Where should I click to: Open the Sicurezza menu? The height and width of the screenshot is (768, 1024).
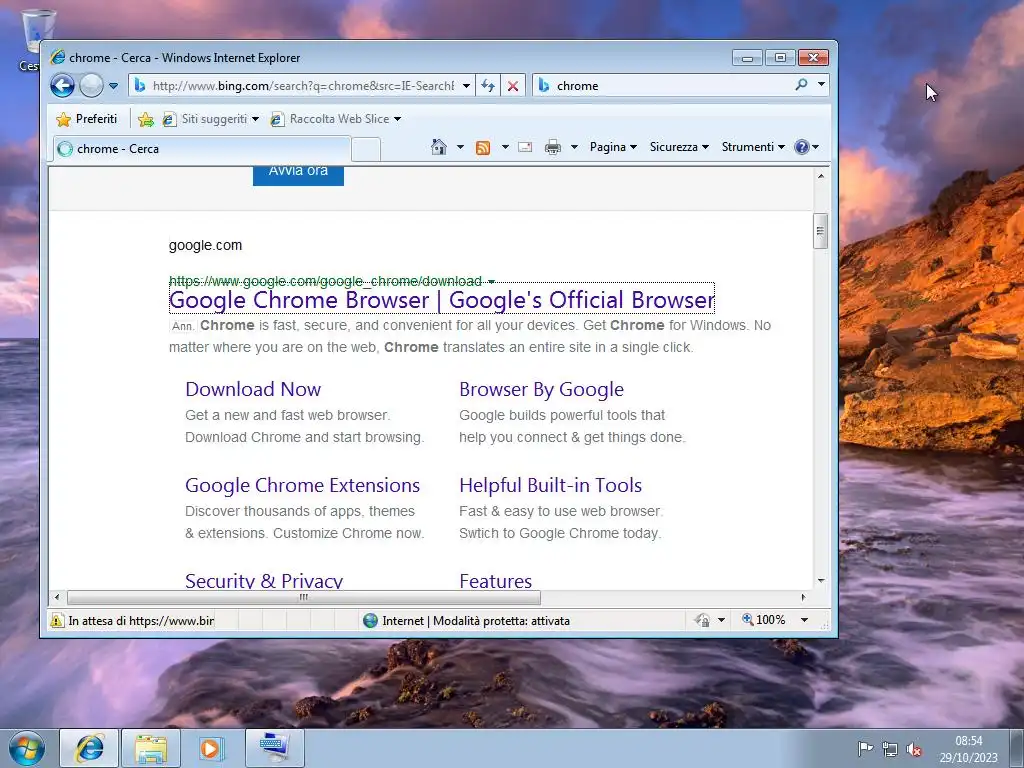point(679,147)
